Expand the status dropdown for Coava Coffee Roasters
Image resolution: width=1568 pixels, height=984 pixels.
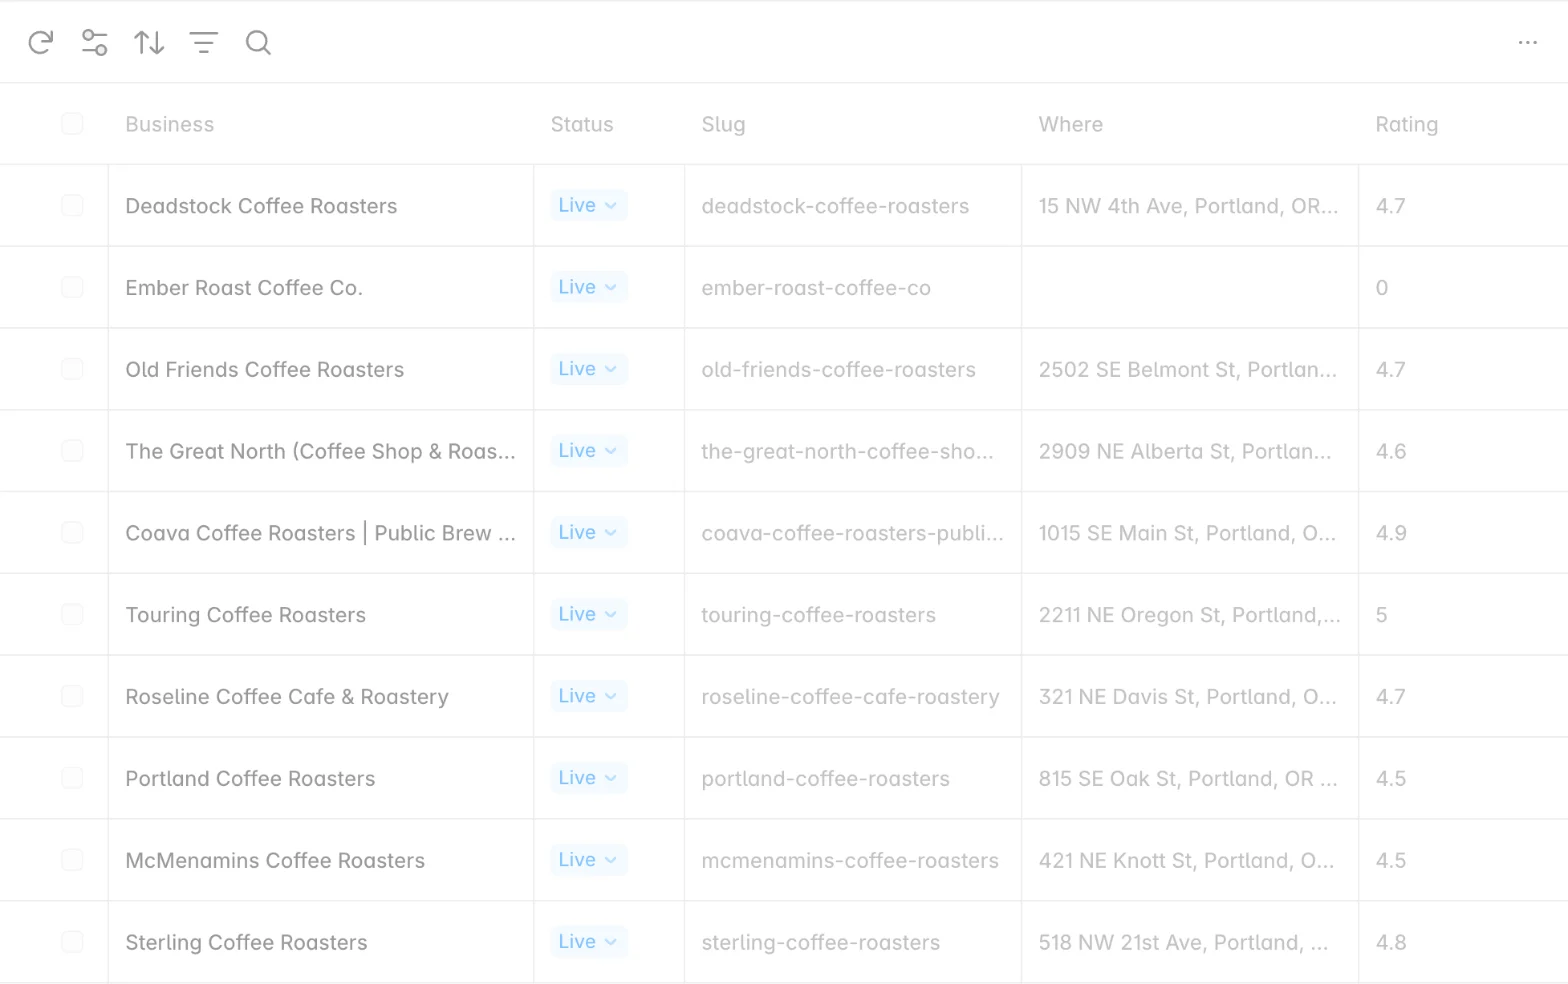(x=588, y=532)
